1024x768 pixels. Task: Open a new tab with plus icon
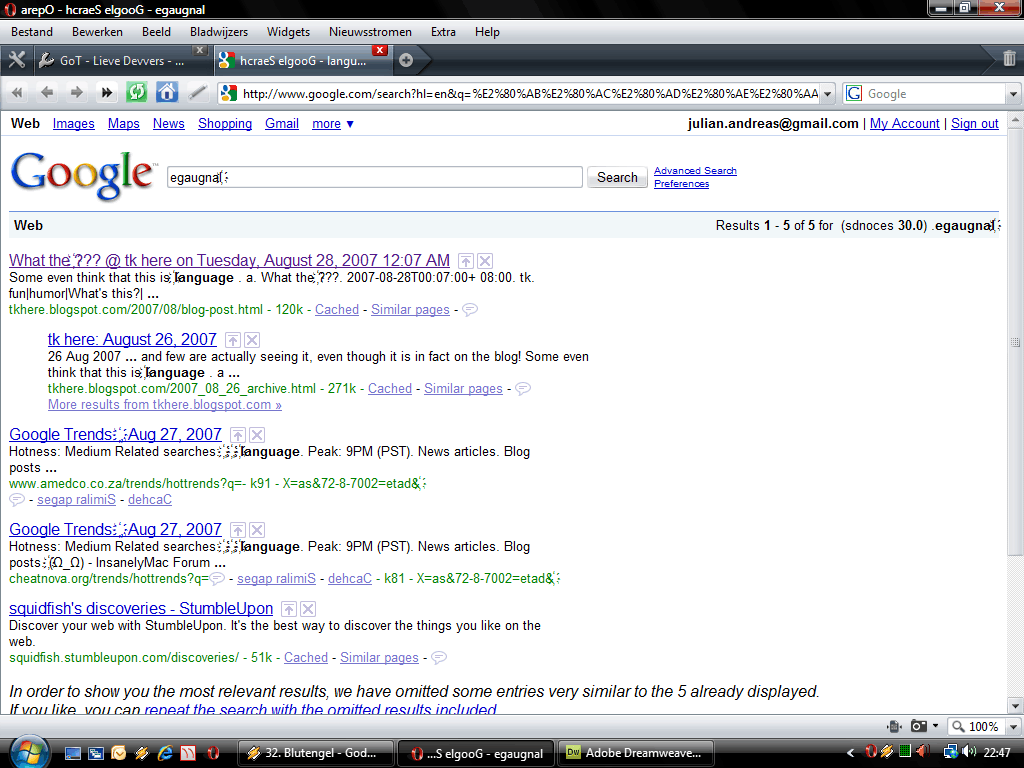(x=406, y=60)
